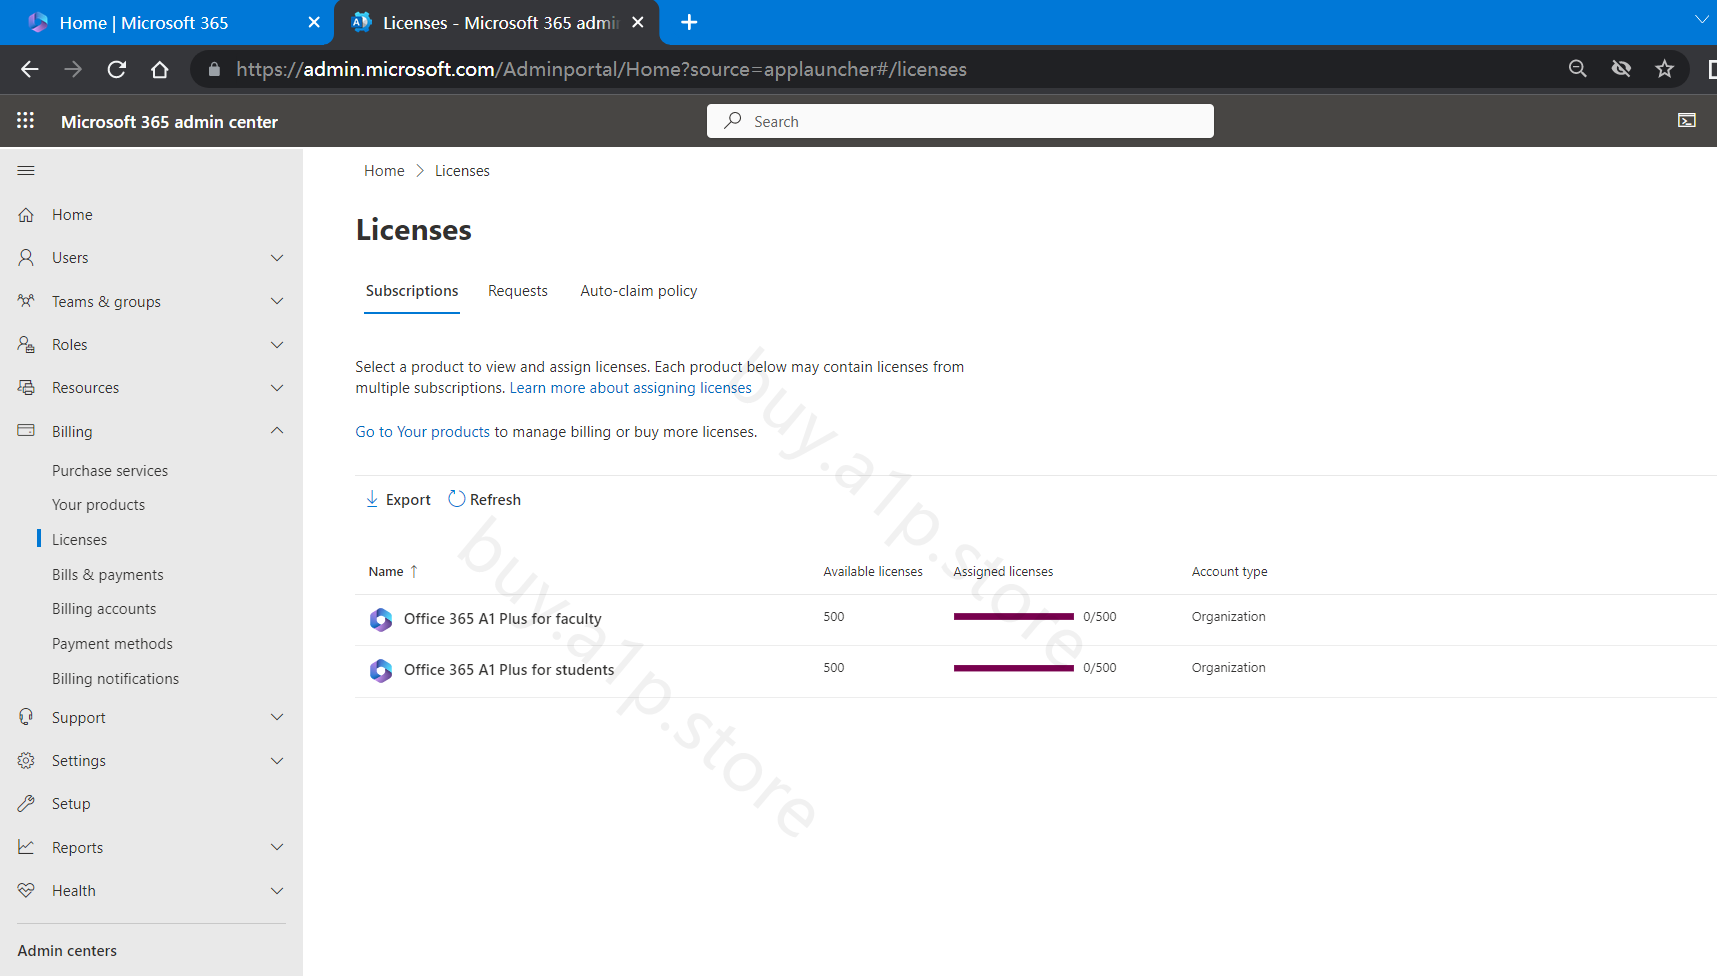Expand the Roles menu chevron

coord(277,345)
